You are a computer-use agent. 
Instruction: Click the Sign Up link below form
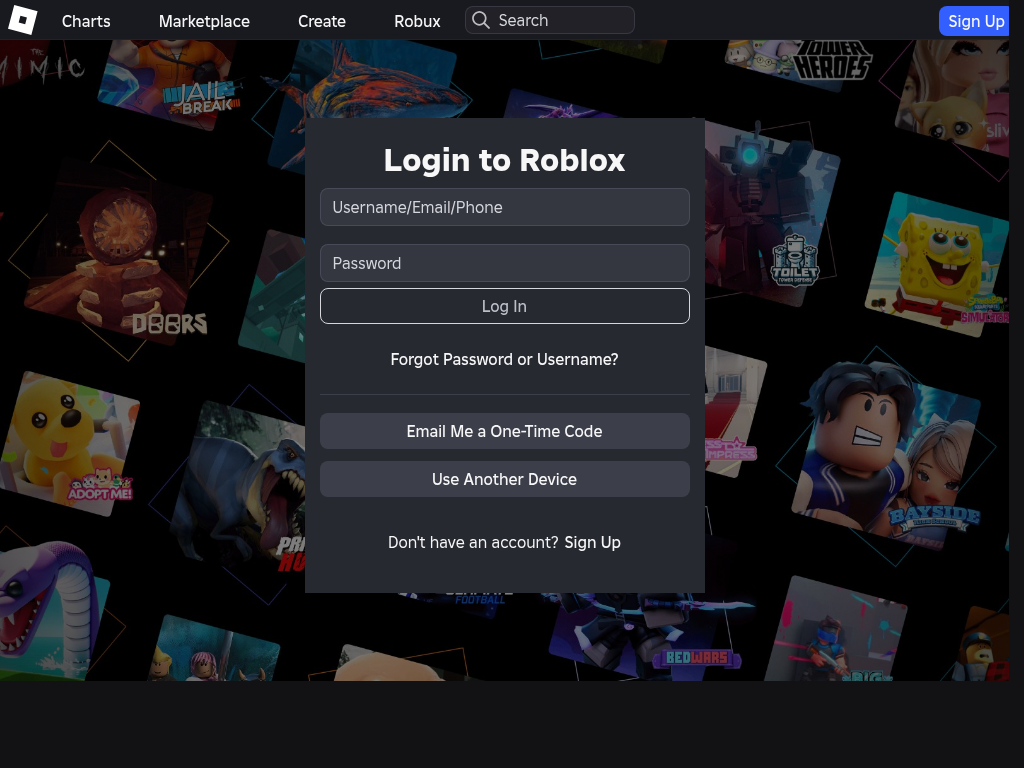pyautogui.click(x=592, y=542)
